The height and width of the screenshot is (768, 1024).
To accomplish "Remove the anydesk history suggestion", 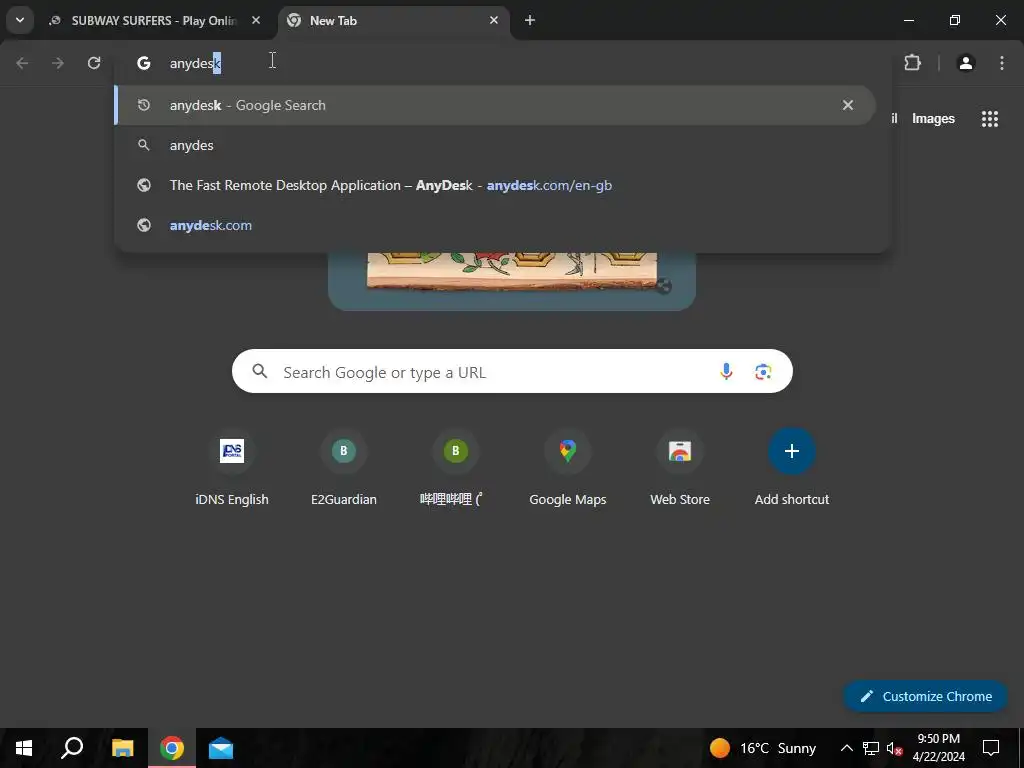I will click(848, 105).
